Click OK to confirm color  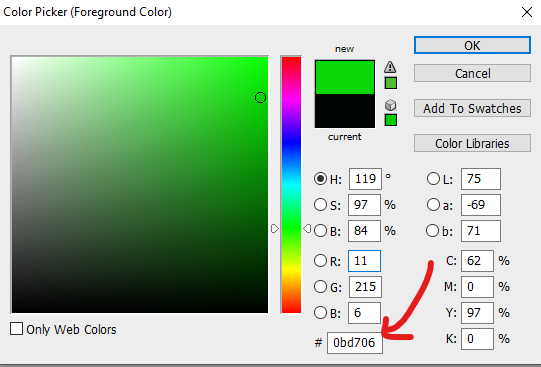[472, 45]
